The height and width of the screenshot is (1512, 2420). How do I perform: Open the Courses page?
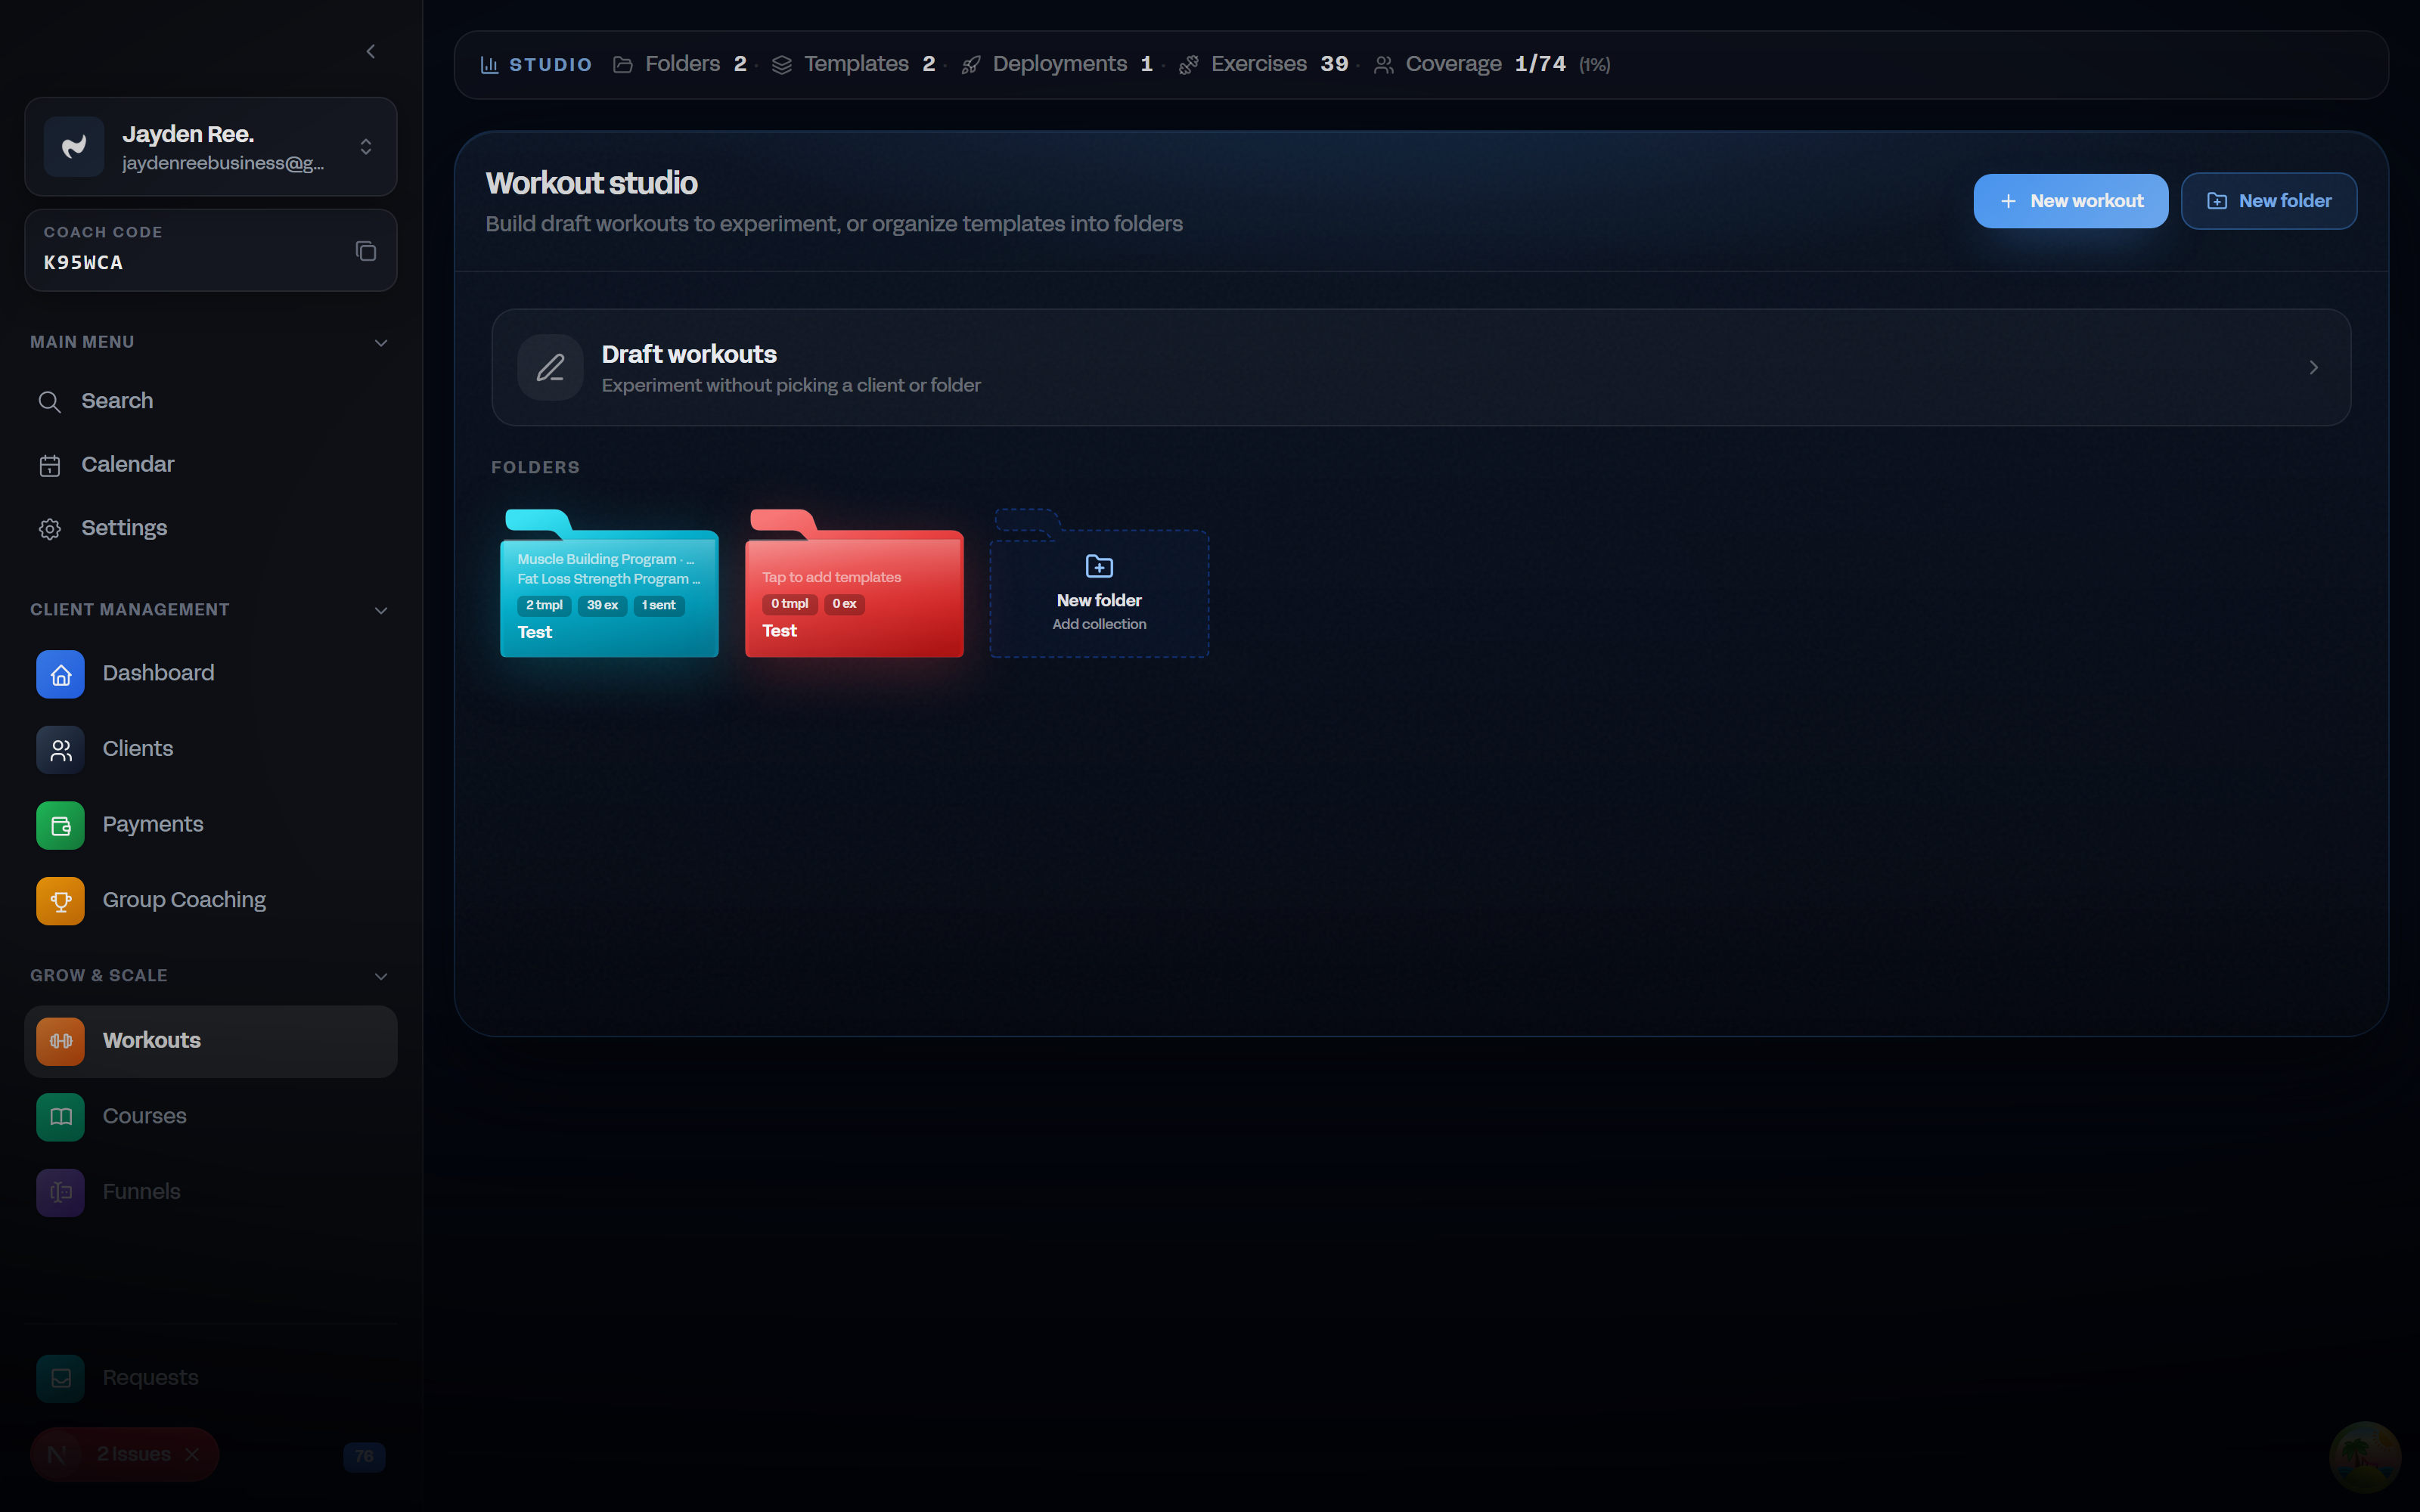click(211, 1116)
